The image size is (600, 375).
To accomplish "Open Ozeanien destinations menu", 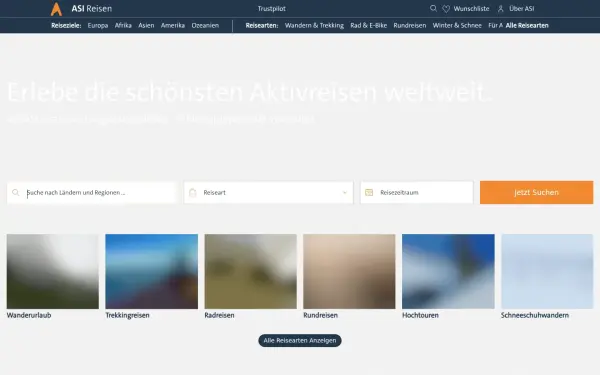I will tap(205, 26).
